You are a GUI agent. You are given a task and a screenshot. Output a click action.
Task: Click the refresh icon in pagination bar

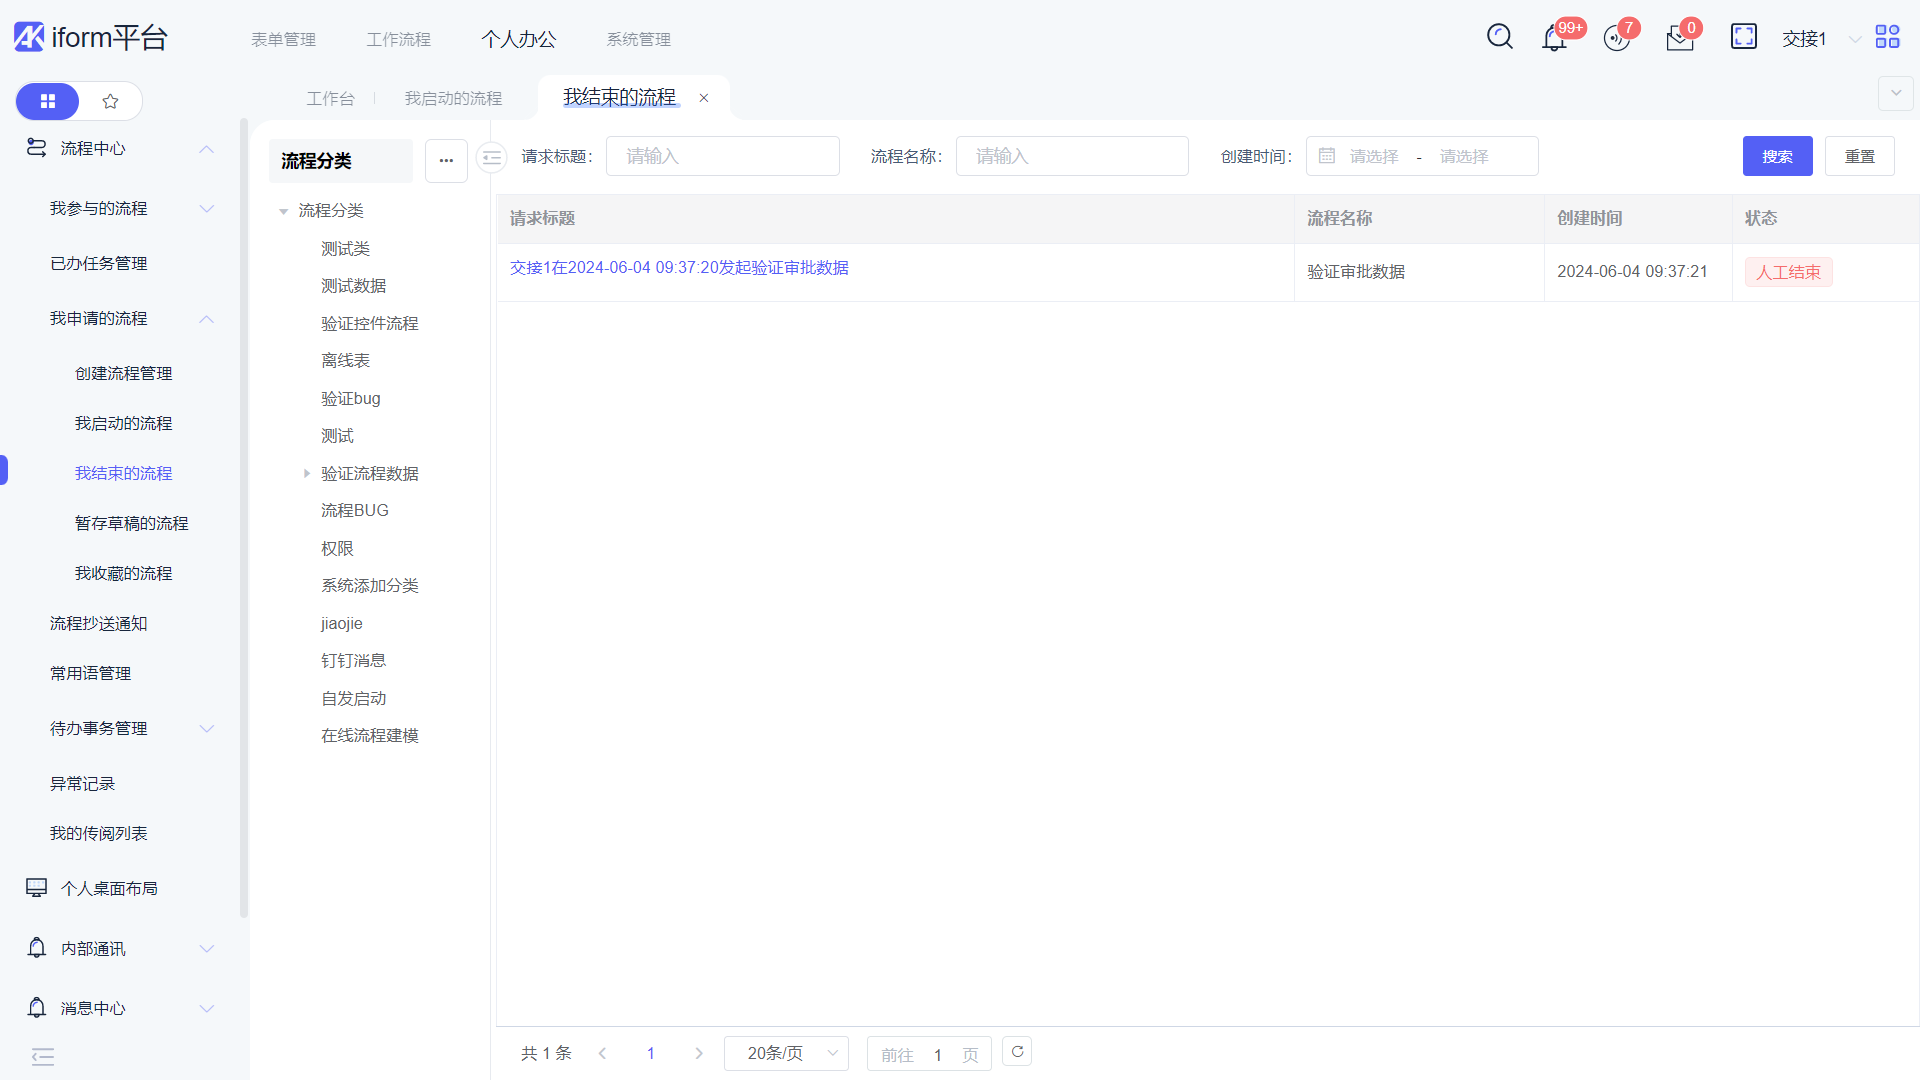coord(1017,1052)
